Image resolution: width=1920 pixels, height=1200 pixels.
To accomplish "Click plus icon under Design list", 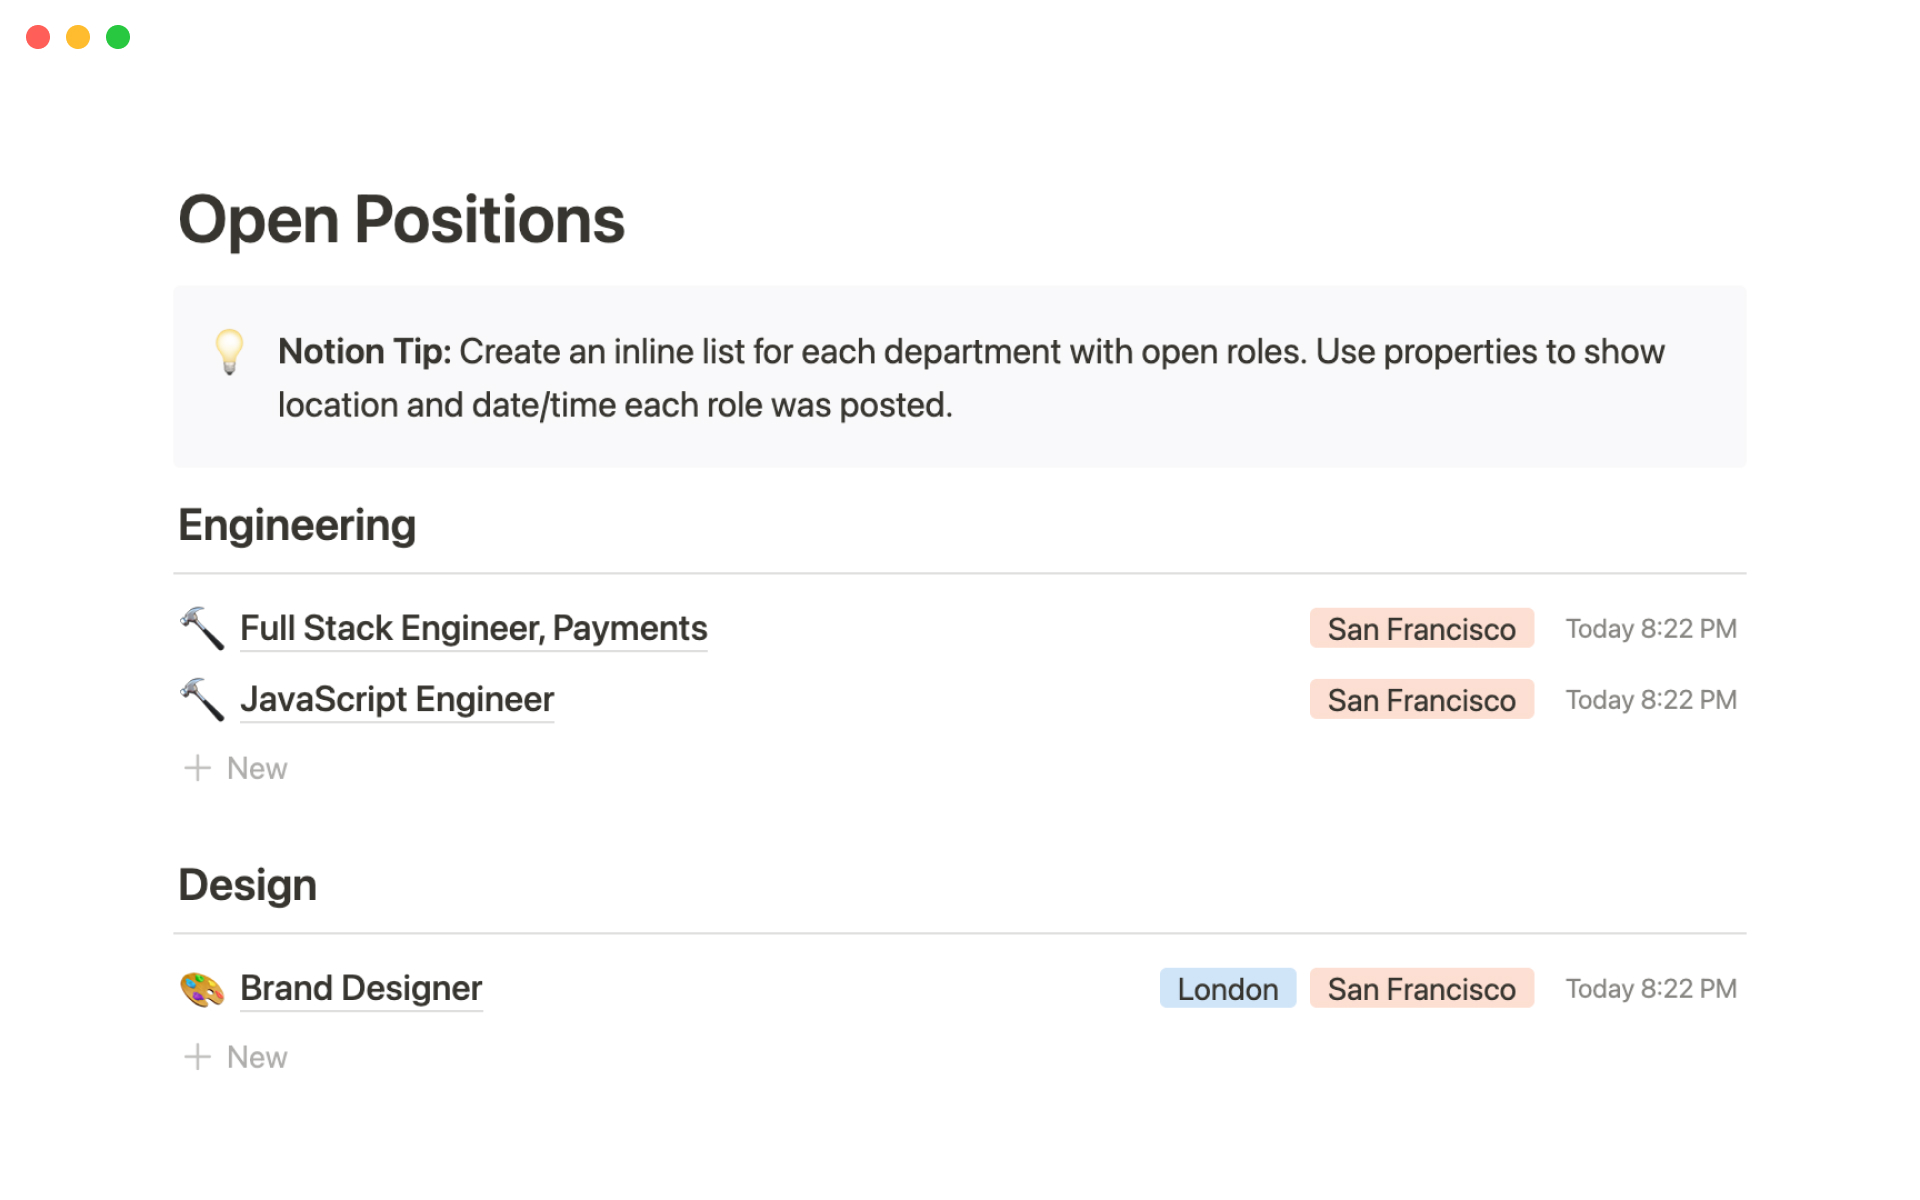I will pyautogui.click(x=197, y=1057).
